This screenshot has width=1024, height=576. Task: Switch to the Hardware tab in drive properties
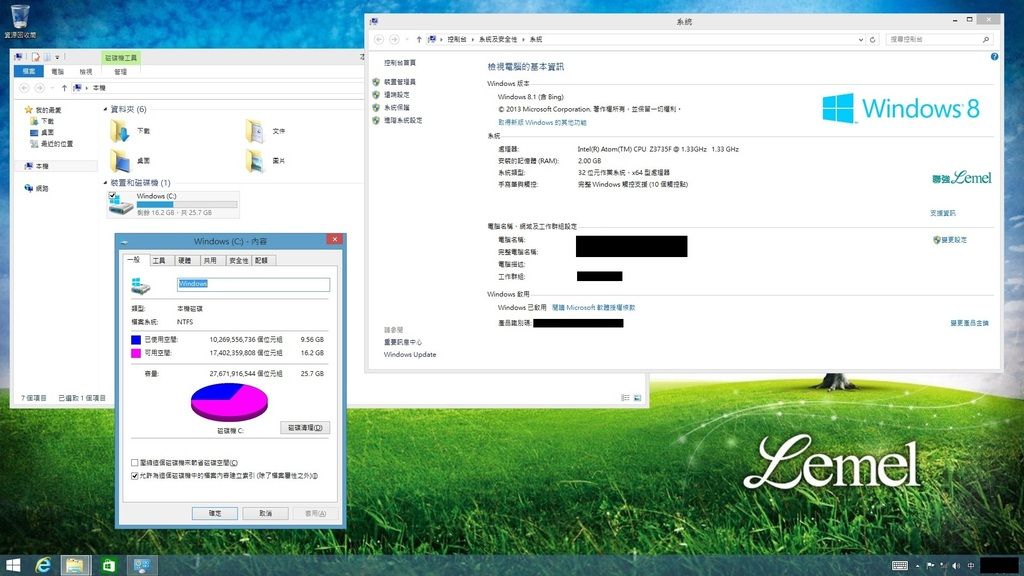pos(185,261)
